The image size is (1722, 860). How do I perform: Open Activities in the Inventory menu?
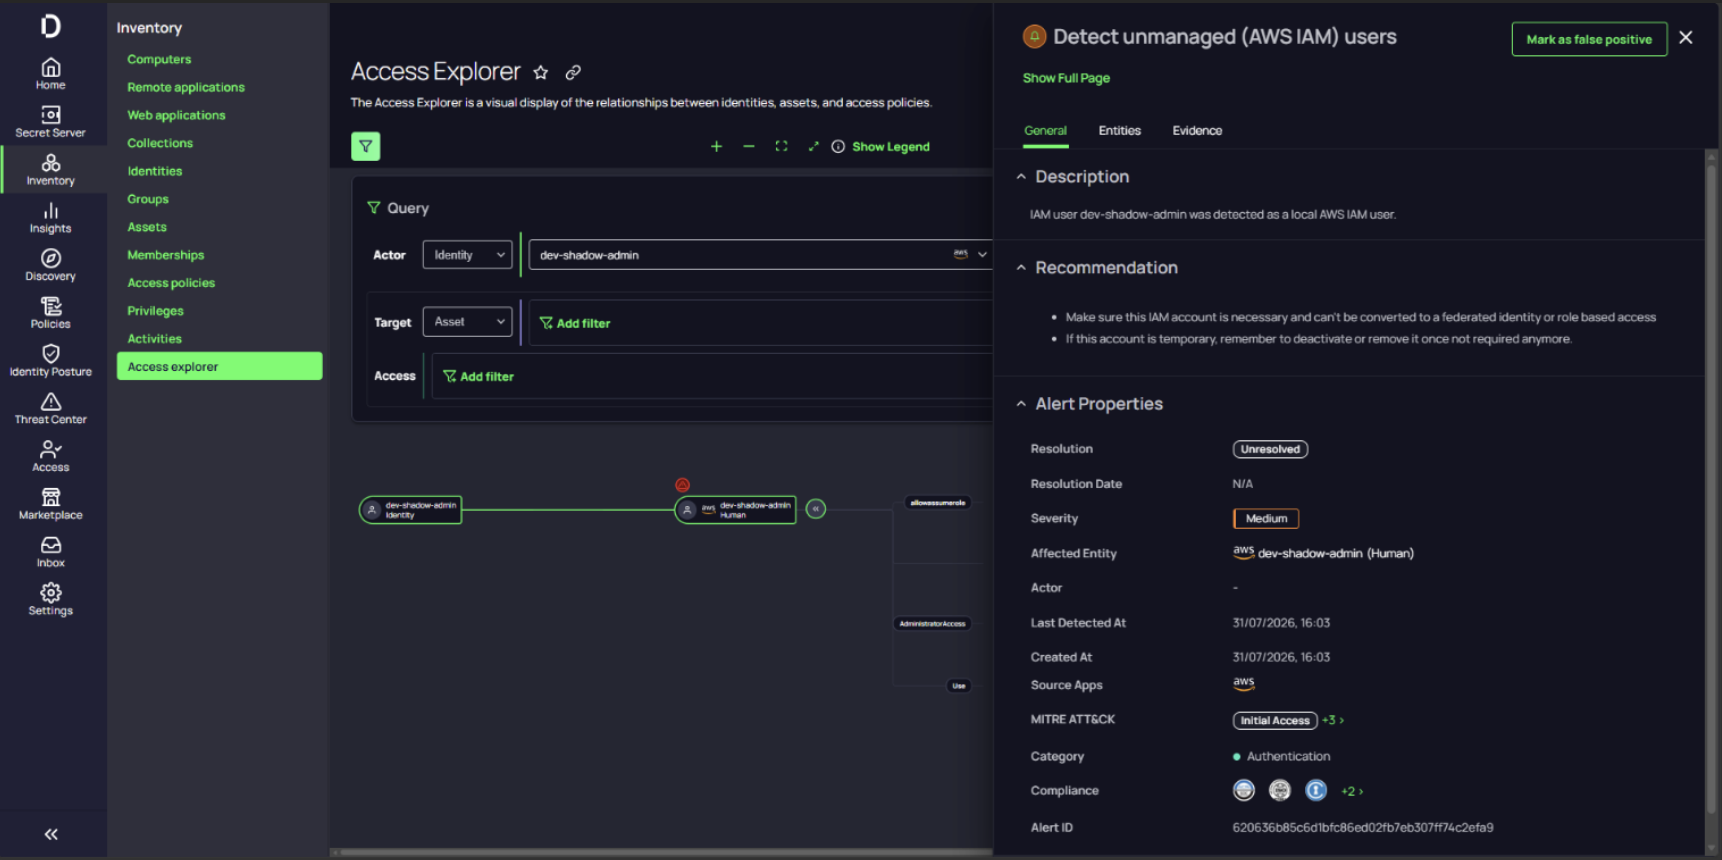[155, 340]
